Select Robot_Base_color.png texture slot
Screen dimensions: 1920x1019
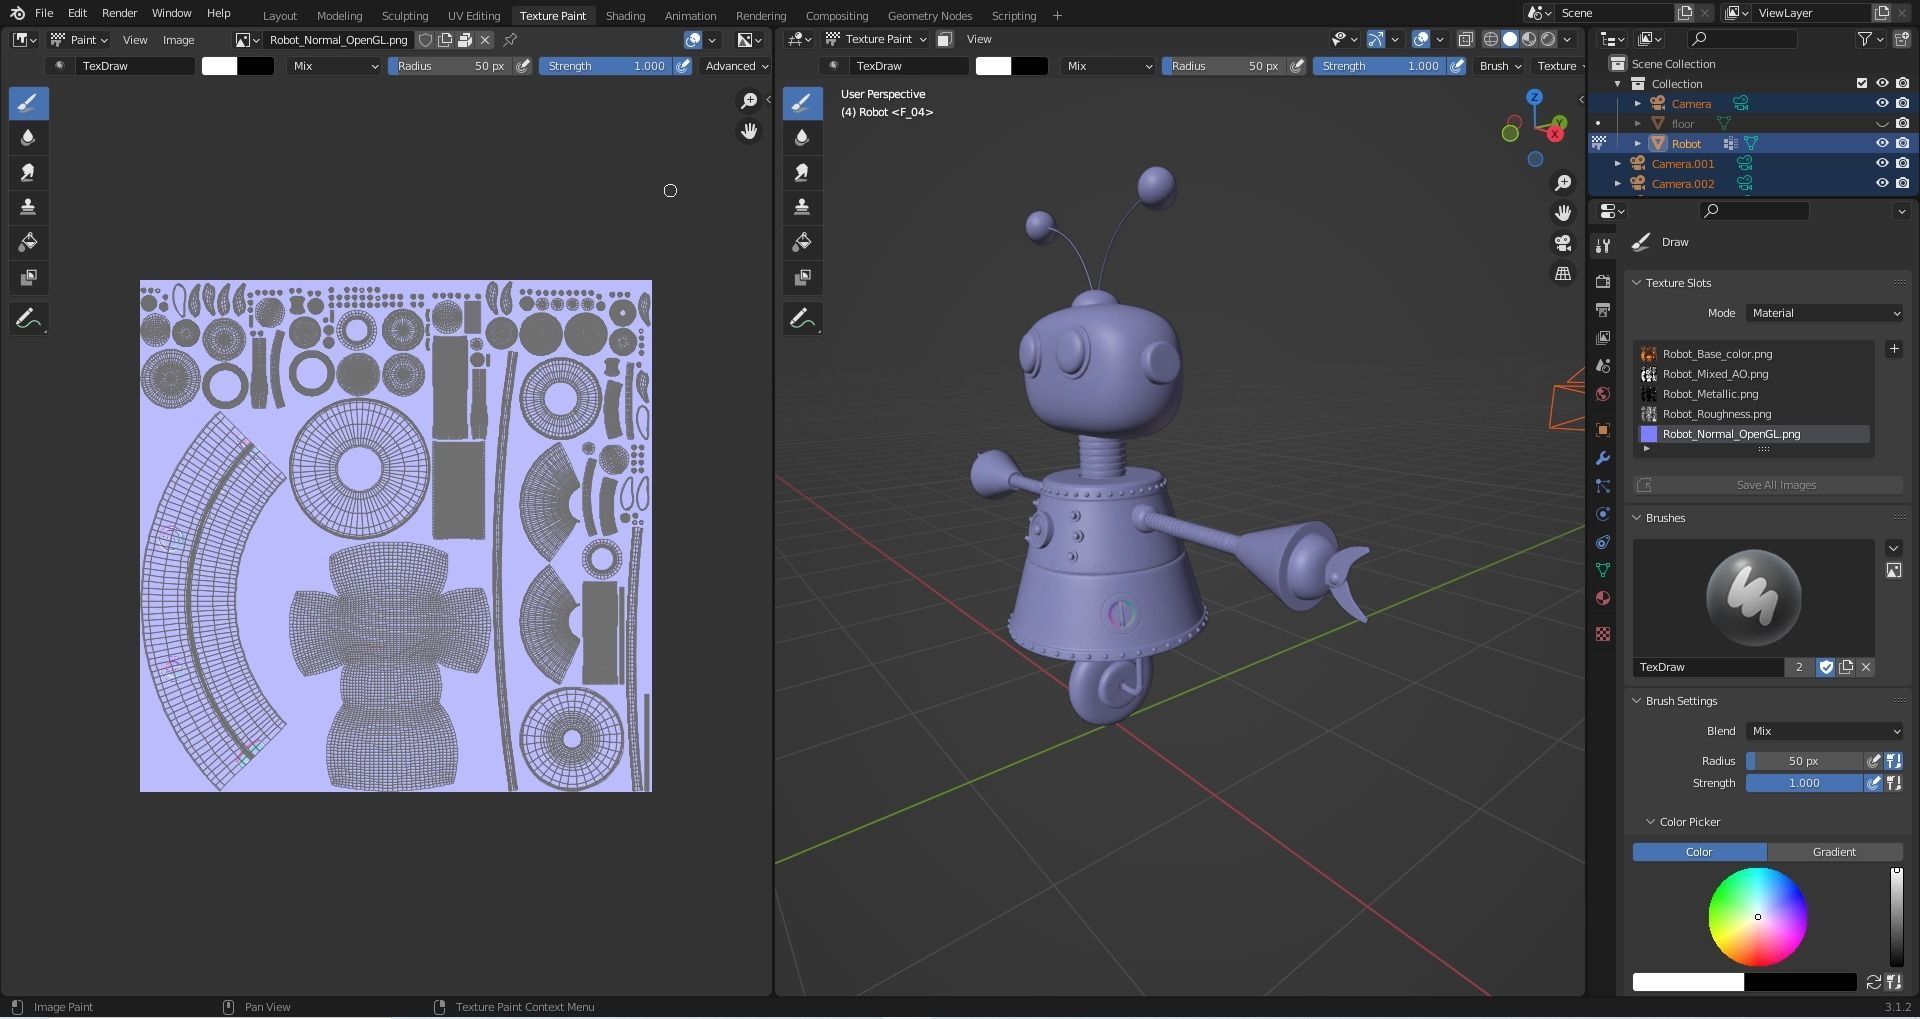coord(1752,354)
